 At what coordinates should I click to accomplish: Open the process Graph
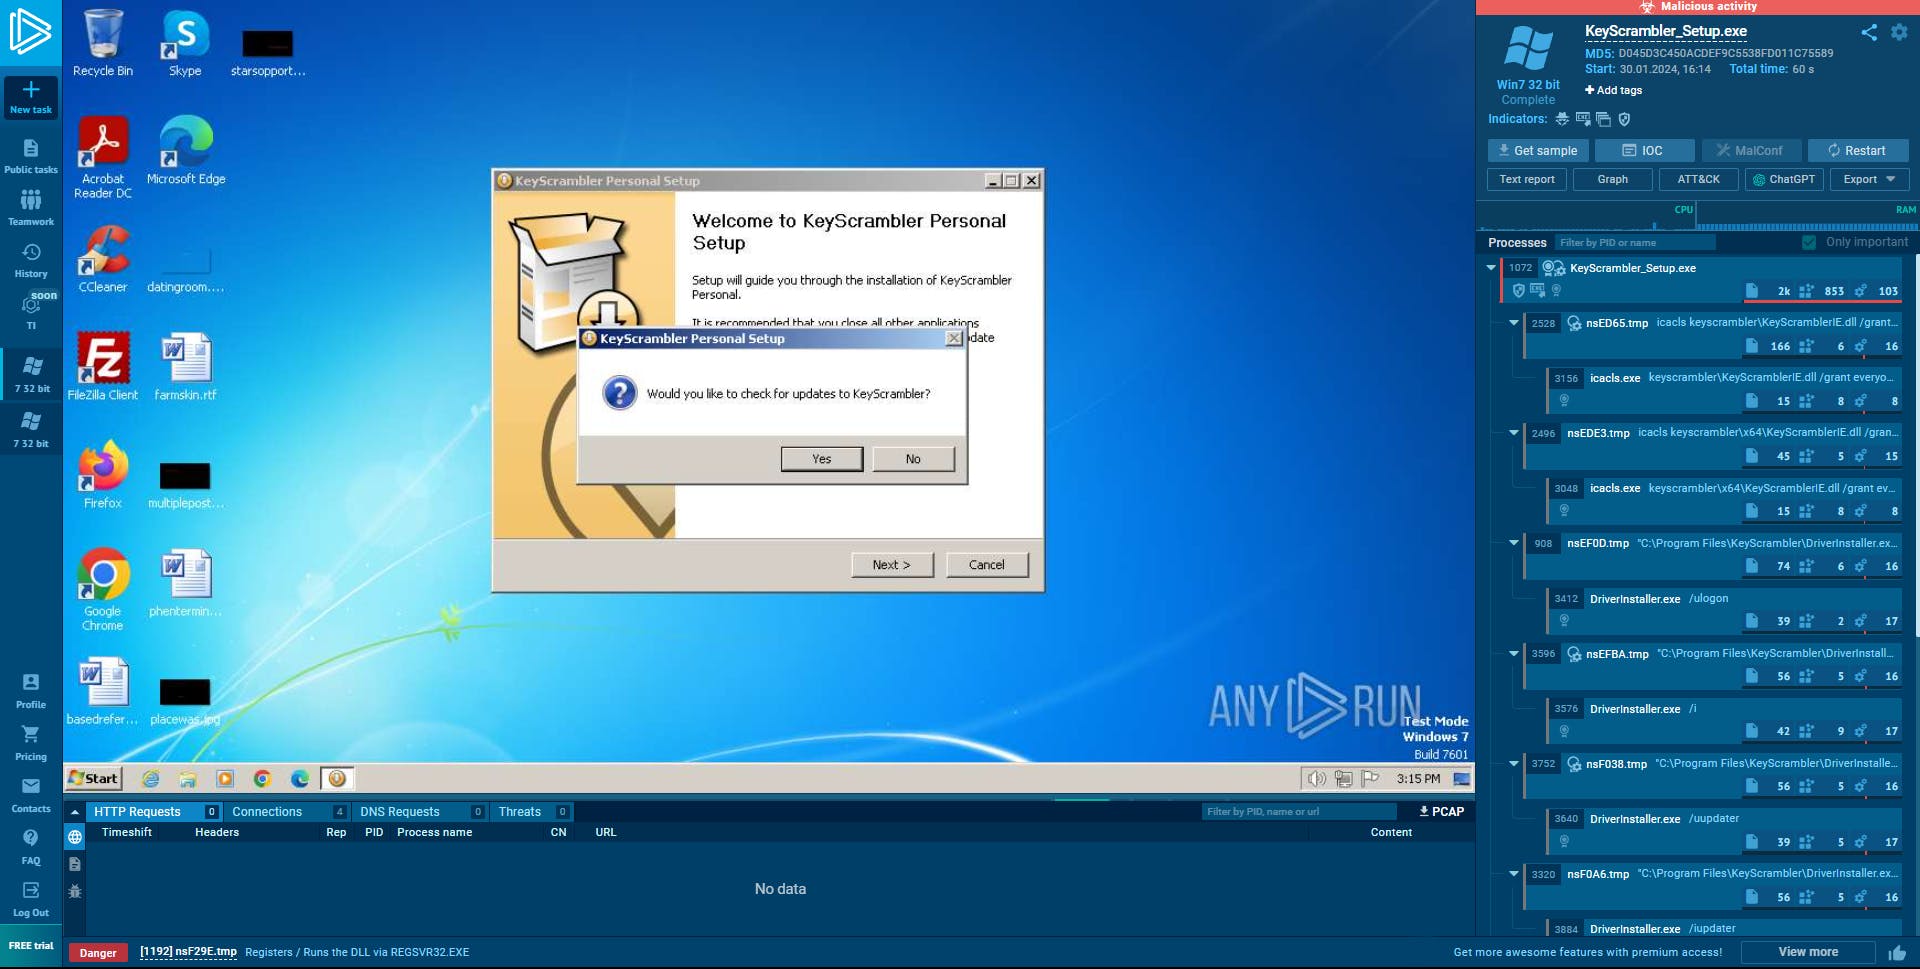[x=1612, y=180]
